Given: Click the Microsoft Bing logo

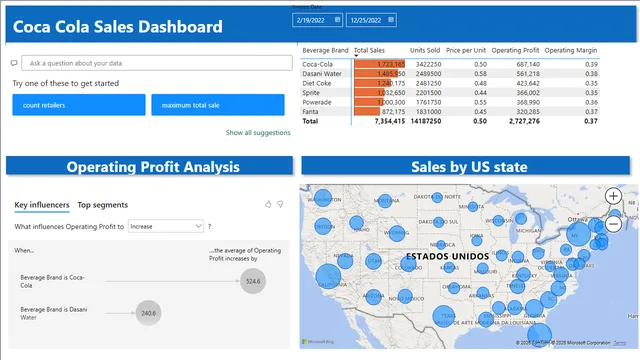Looking at the screenshot, I should pyautogui.click(x=318, y=342).
